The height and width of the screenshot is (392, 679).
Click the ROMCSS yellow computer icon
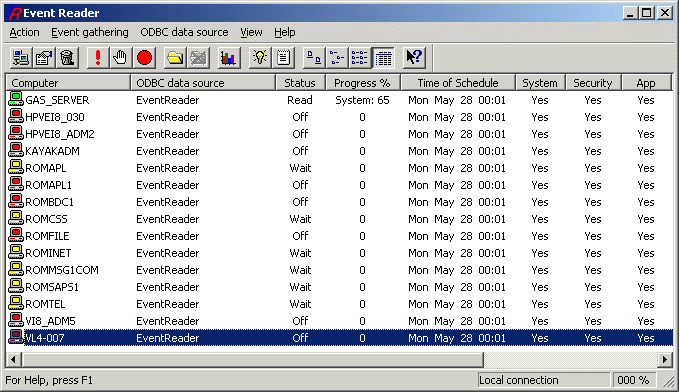tap(16, 218)
